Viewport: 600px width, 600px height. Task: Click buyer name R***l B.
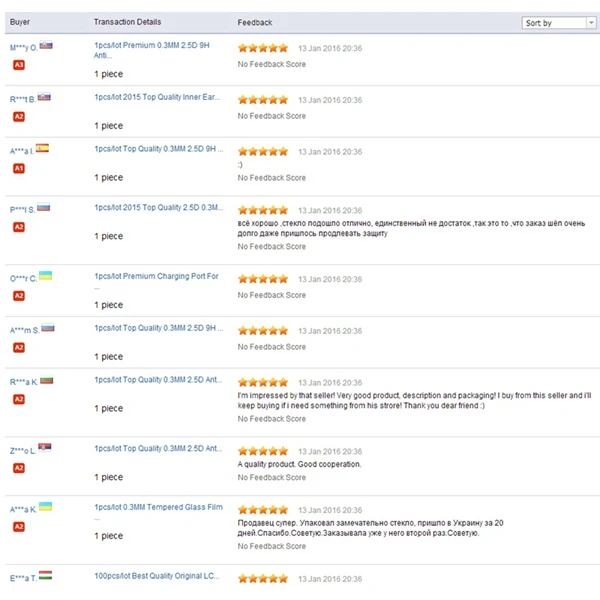tap(22, 99)
